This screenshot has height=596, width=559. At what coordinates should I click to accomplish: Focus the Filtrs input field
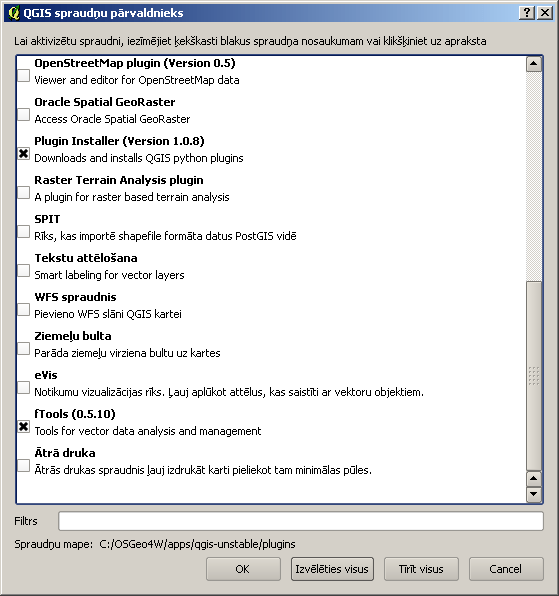coord(301,521)
